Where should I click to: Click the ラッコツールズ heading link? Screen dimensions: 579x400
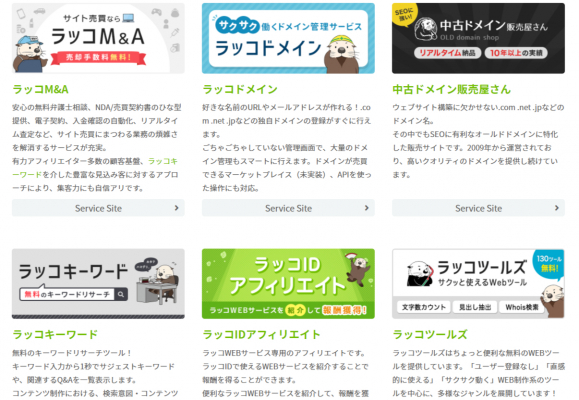[430, 335]
